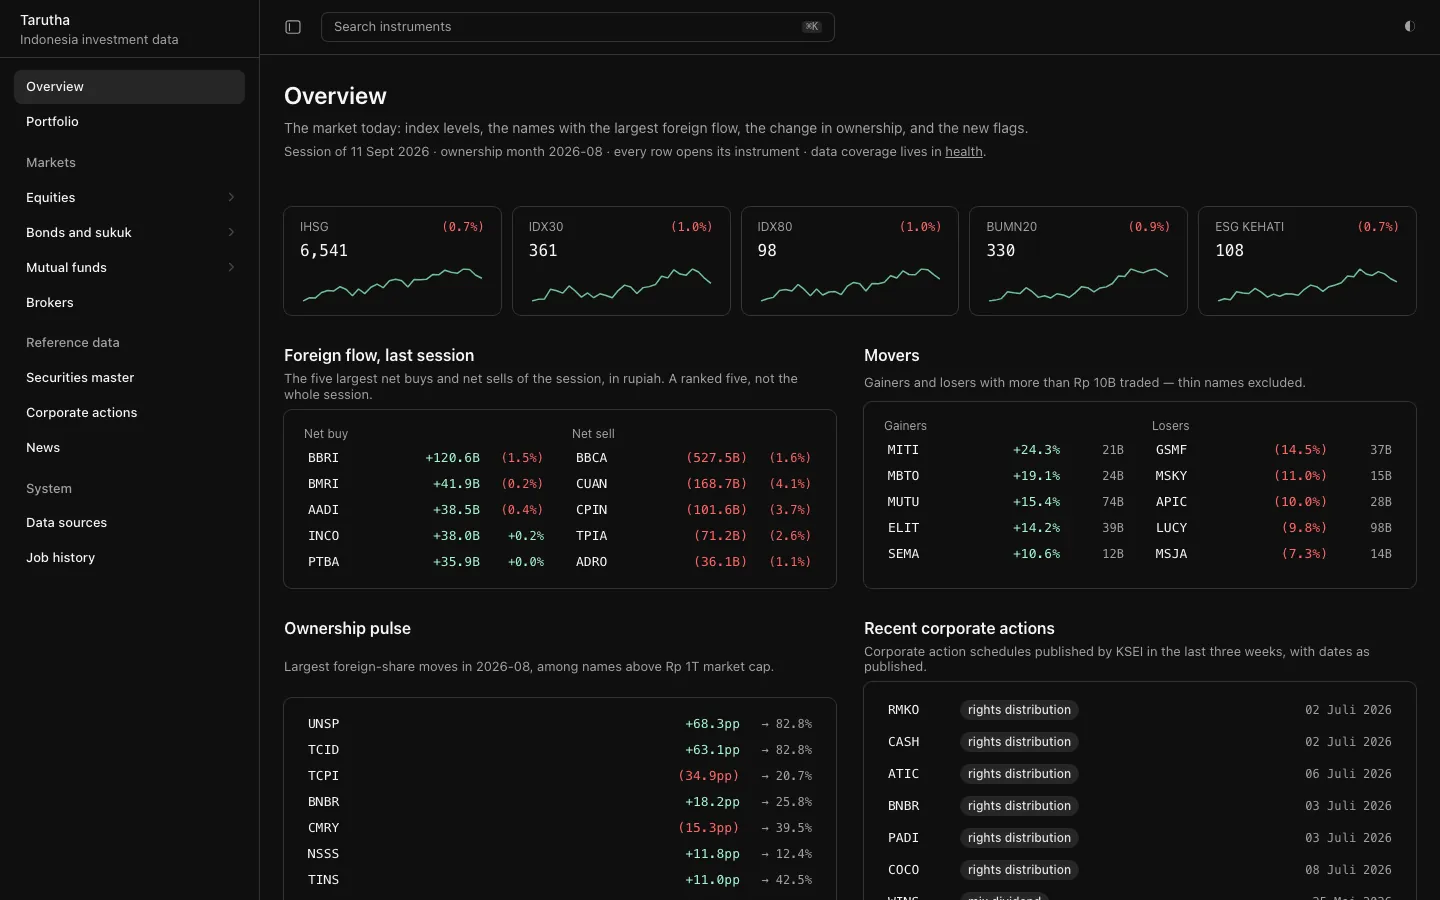
Task: Open the IDX30 index card
Action: click(x=621, y=261)
